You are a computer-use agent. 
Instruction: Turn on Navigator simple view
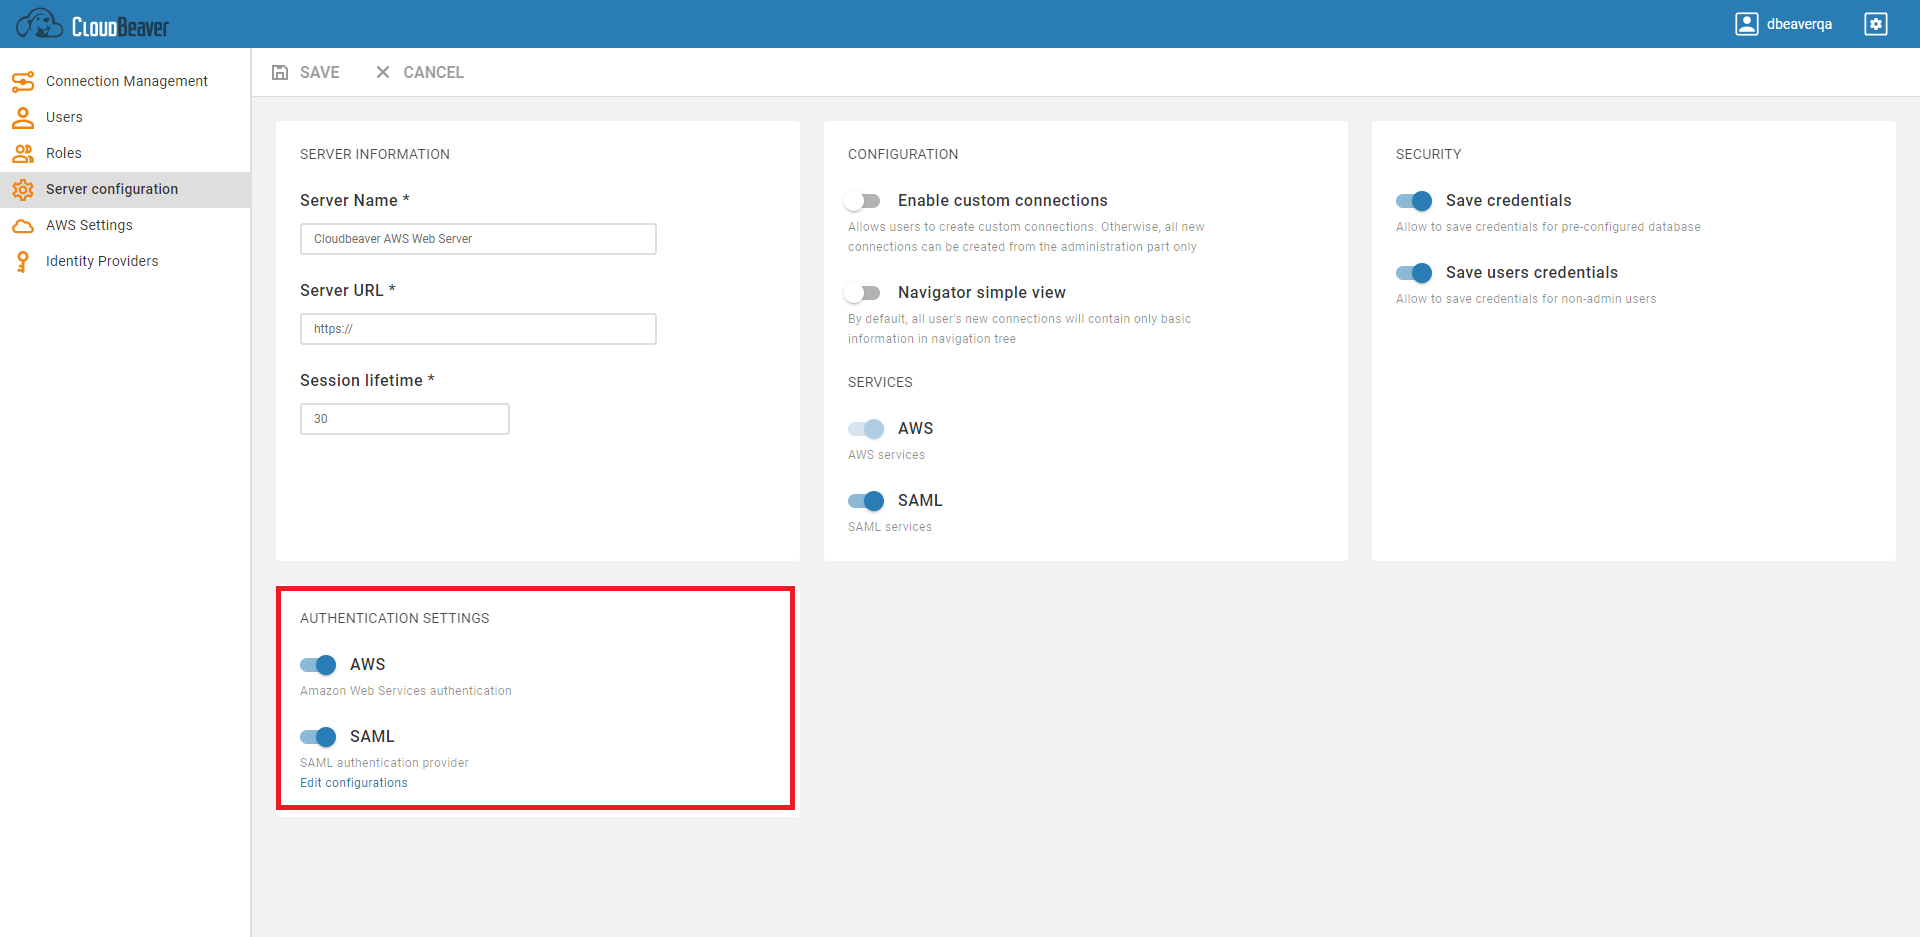[863, 293]
